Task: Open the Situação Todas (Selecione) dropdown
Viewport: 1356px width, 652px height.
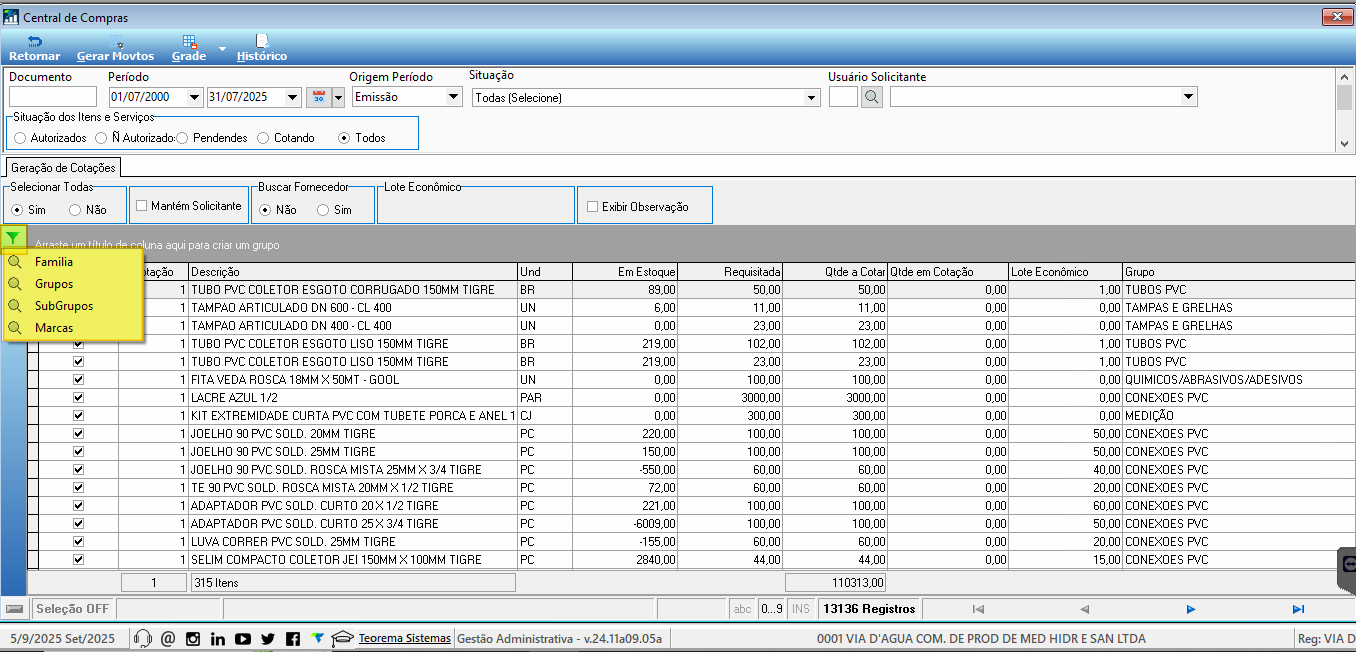Action: coord(812,97)
